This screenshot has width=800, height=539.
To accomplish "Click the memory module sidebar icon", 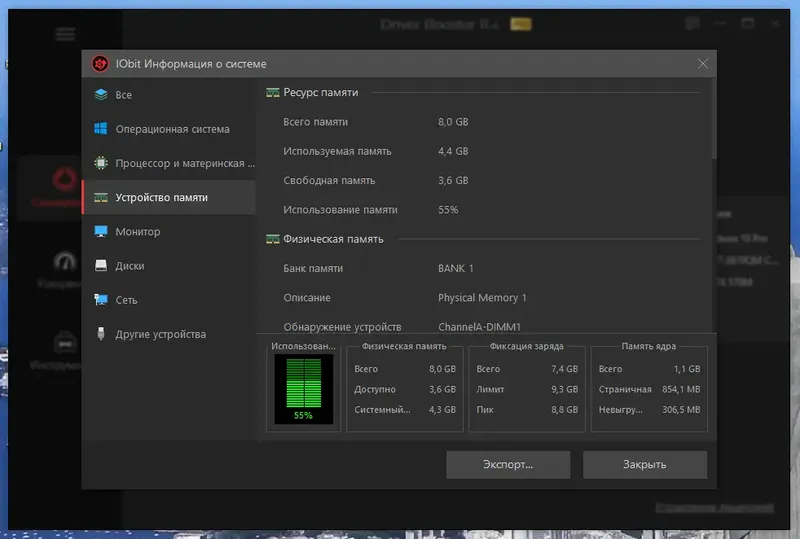I will tap(101, 198).
